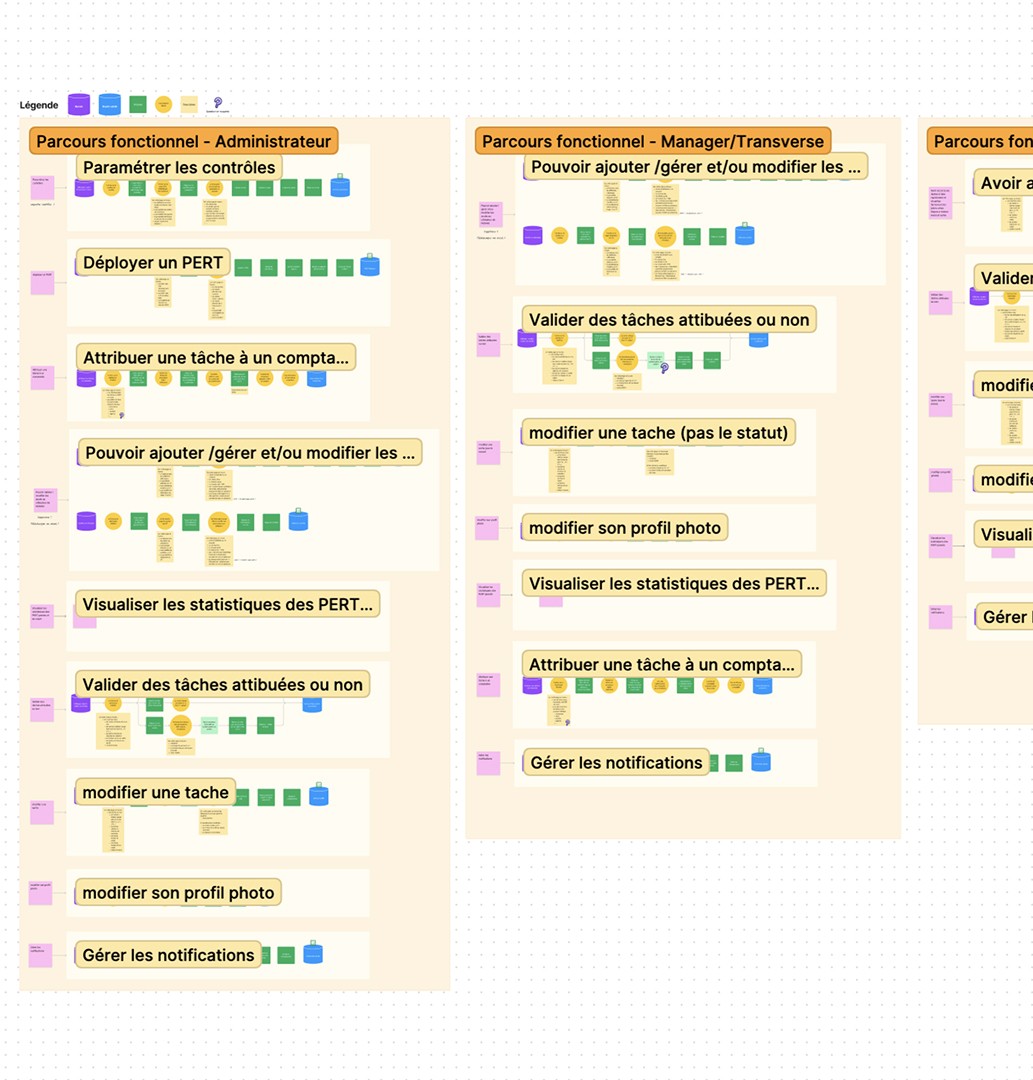Click purple cylinder starting 'Paramétrer les contrôles' flow
The height and width of the screenshot is (1080, 1033).
pyautogui.click(x=84, y=188)
